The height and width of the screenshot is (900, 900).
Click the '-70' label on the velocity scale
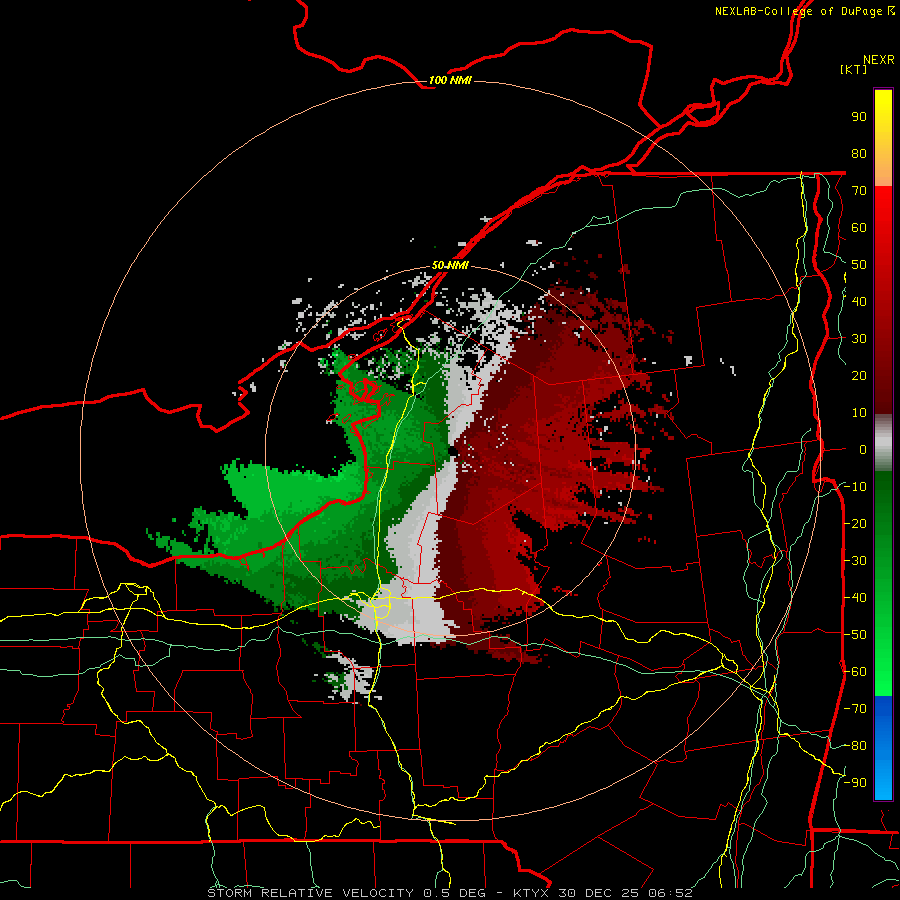pos(855,709)
